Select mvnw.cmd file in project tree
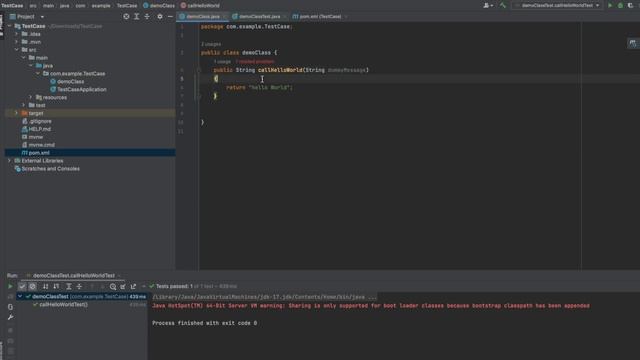Image resolution: width=640 pixels, height=360 pixels. click(x=41, y=145)
